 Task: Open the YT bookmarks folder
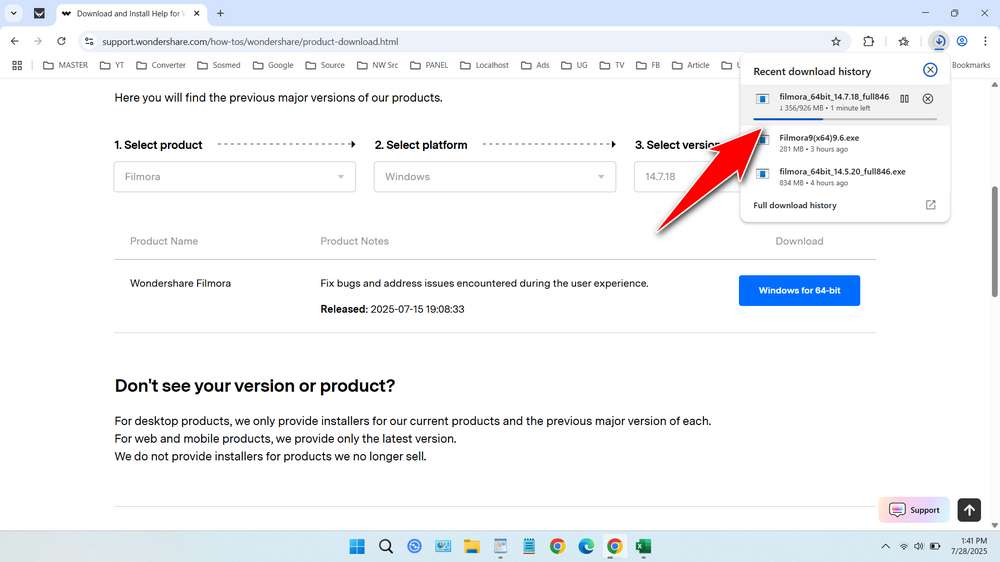[x=112, y=65]
